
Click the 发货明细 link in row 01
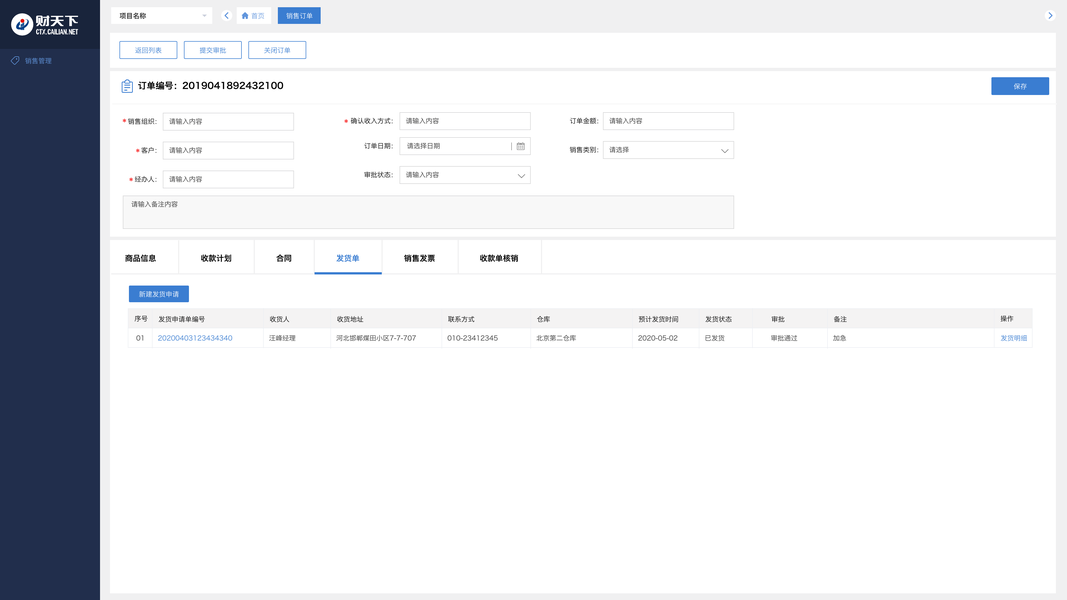click(x=1013, y=338)
